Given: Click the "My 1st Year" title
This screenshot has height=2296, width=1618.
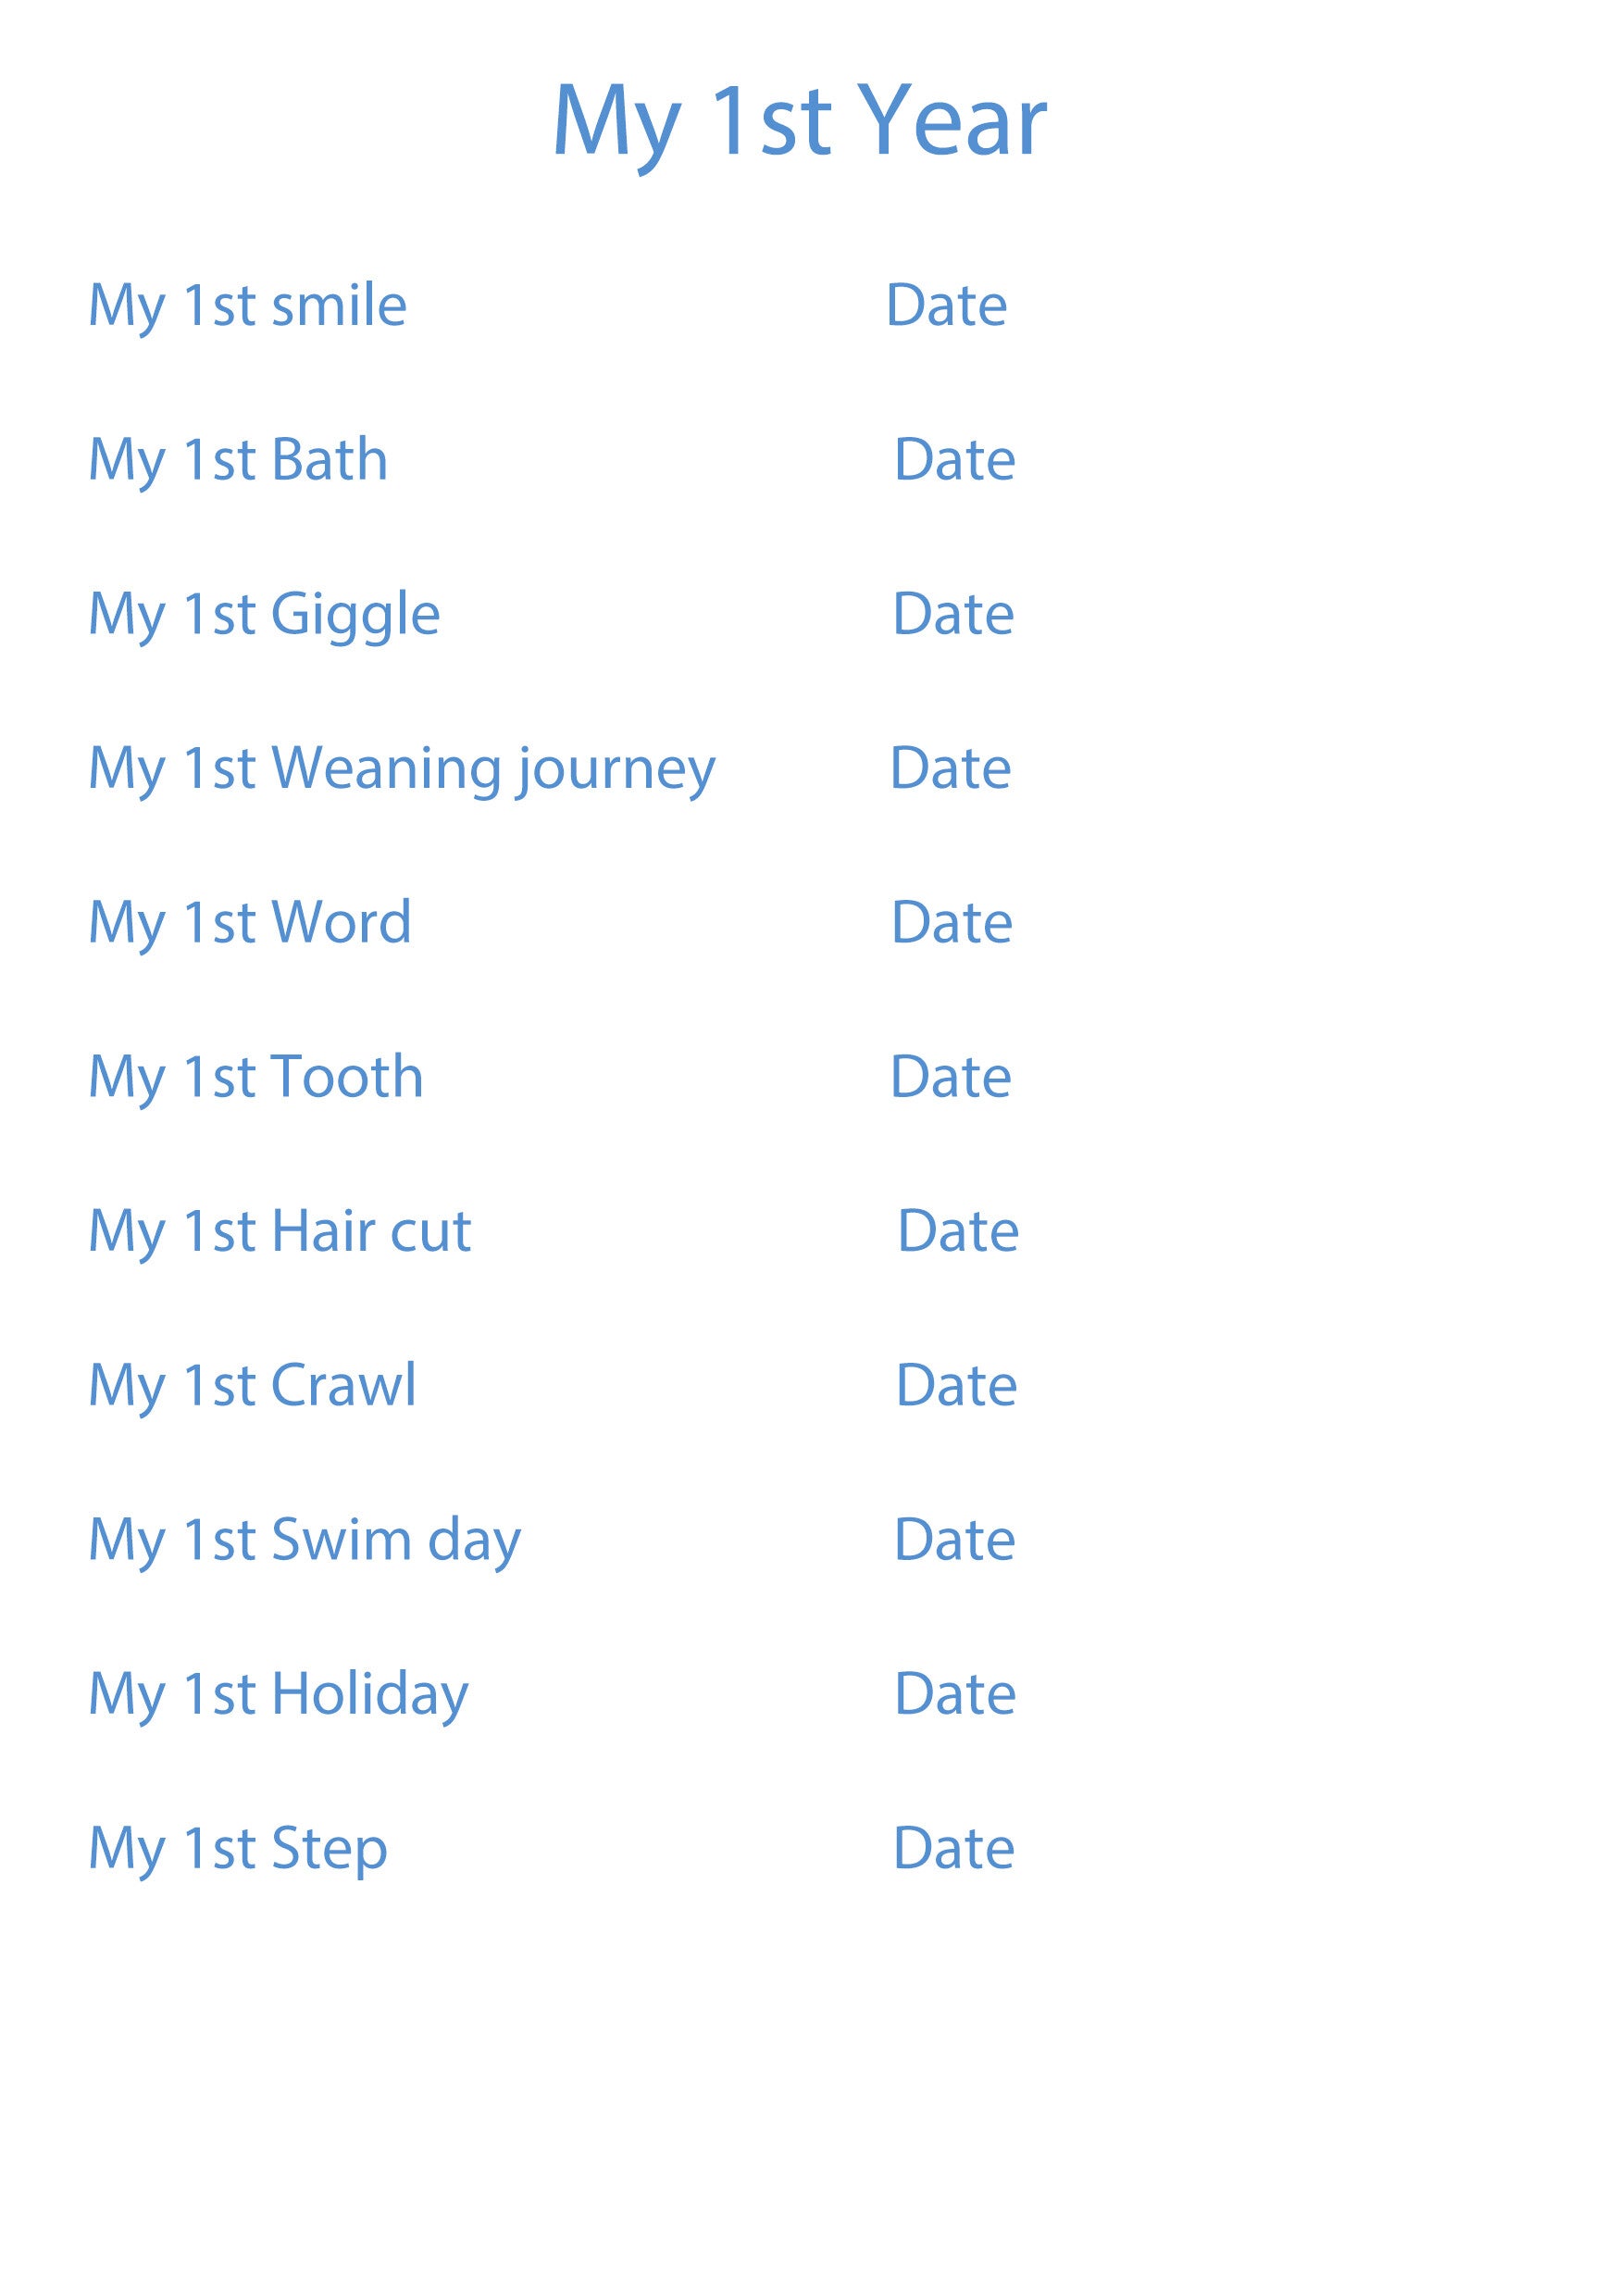Looking at the screenshot, I should click(x=800, y=122).
